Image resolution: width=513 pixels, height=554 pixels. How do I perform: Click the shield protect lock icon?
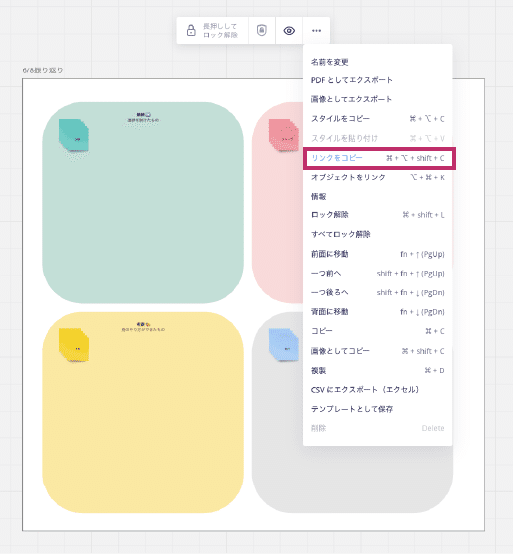pyautogui.click(x=261, y=30)
